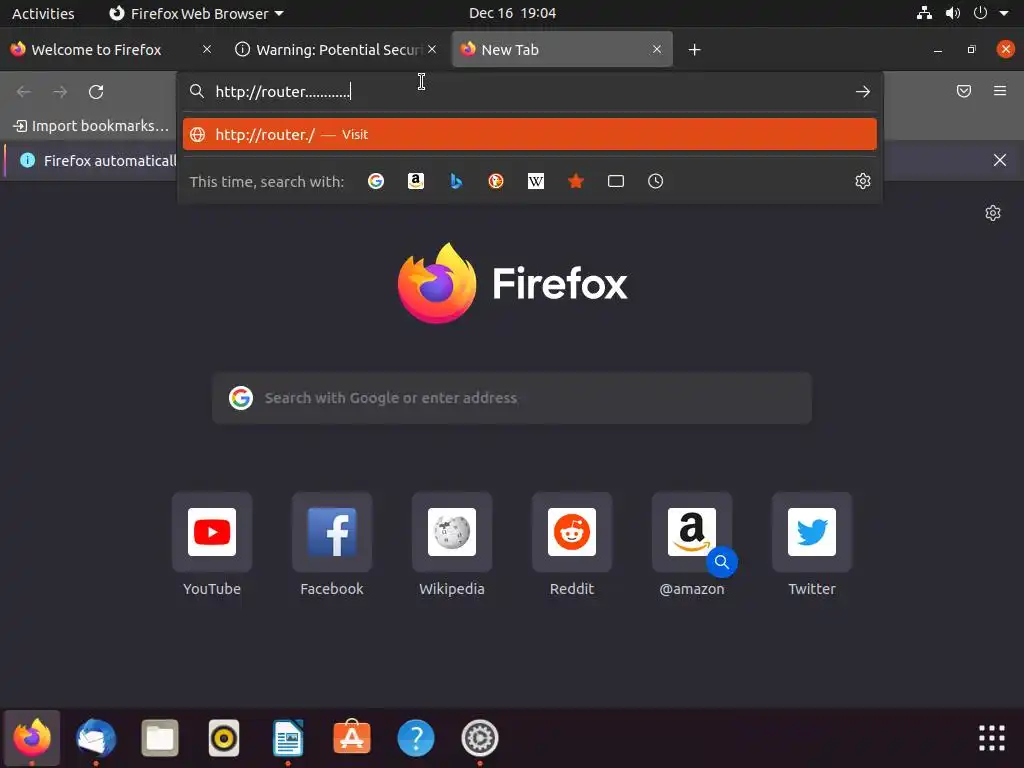The image size is (1024, 768).
Task: Open the Firefox application menu
Action: 1000,91
